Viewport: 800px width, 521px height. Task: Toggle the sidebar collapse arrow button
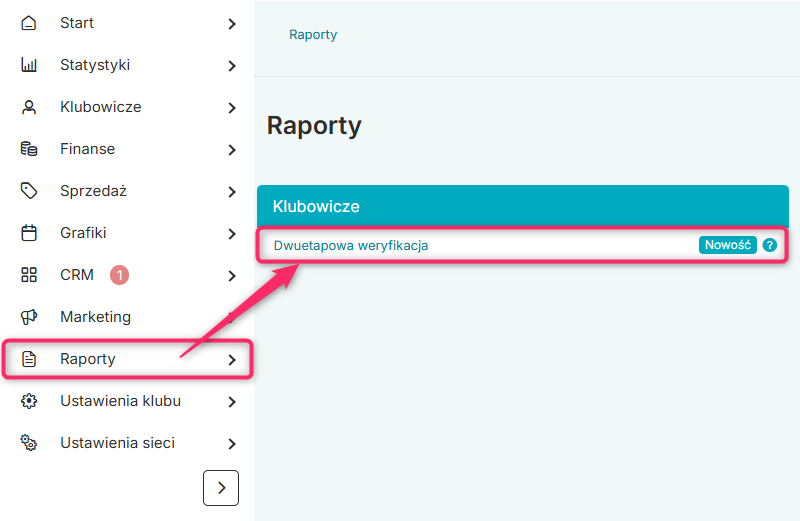tap(221, 488)
